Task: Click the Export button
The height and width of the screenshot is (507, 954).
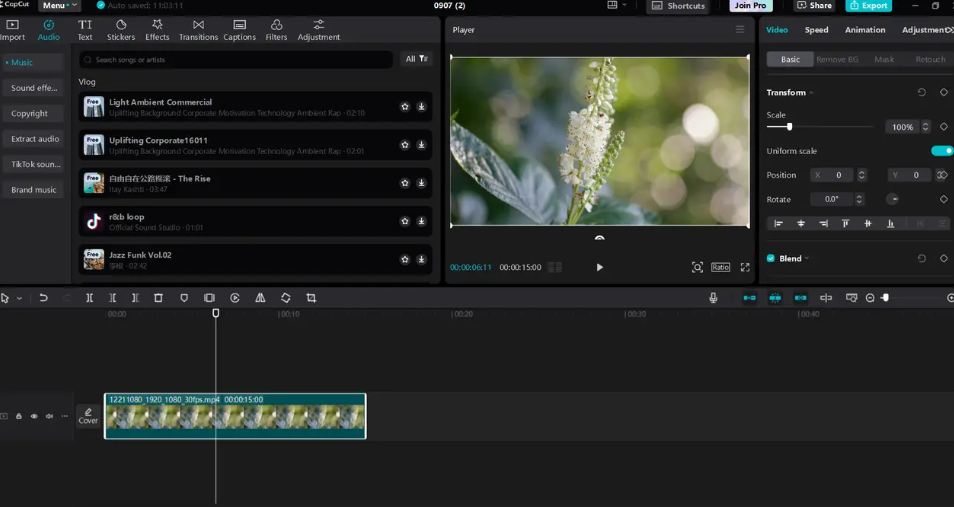Action: (x=868, y=6)
